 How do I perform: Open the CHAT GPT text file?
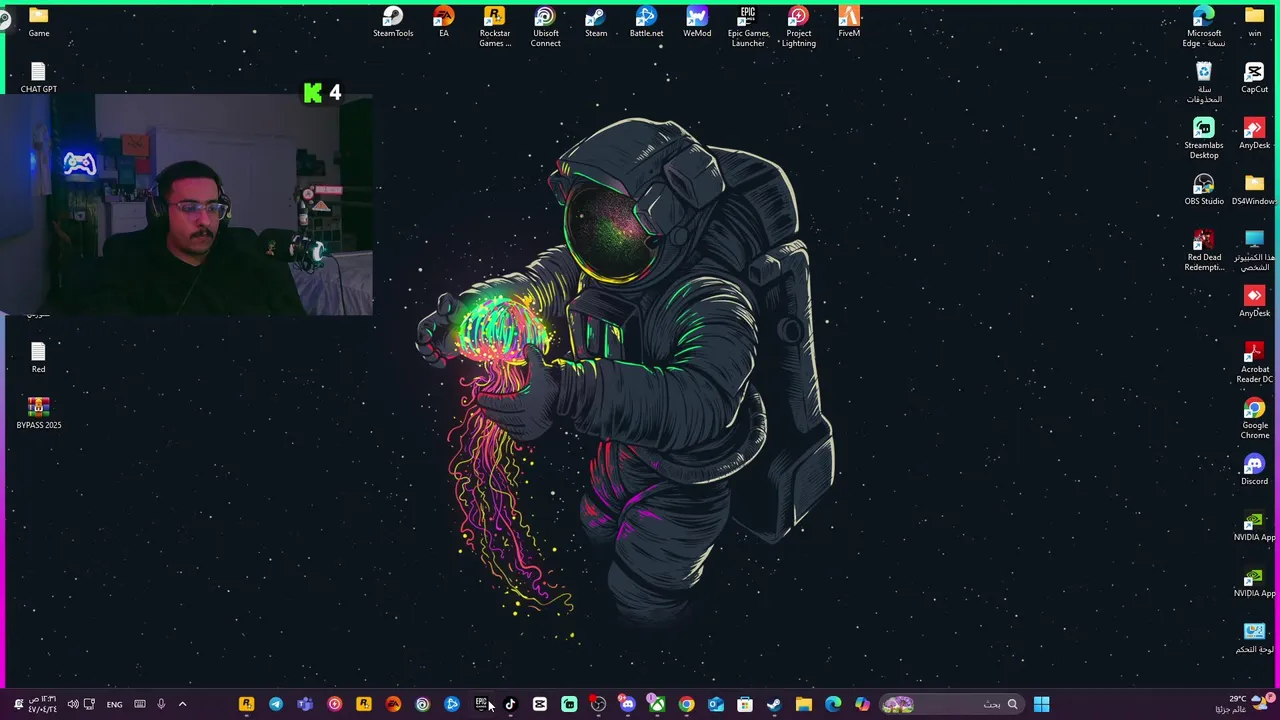point(38,78)
